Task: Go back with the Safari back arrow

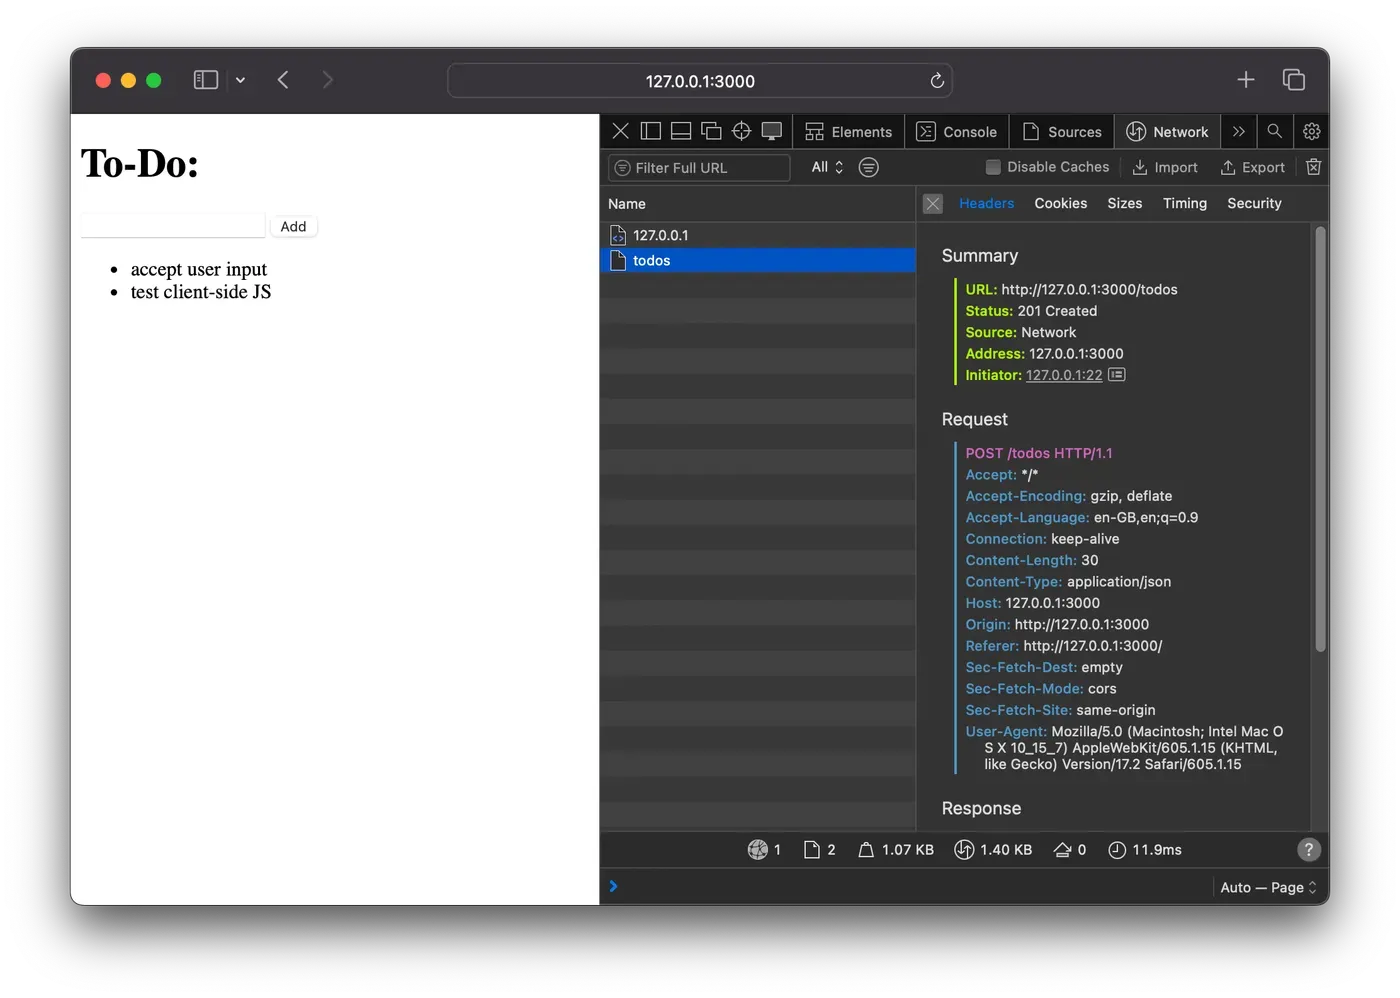Action: [283, 80]
